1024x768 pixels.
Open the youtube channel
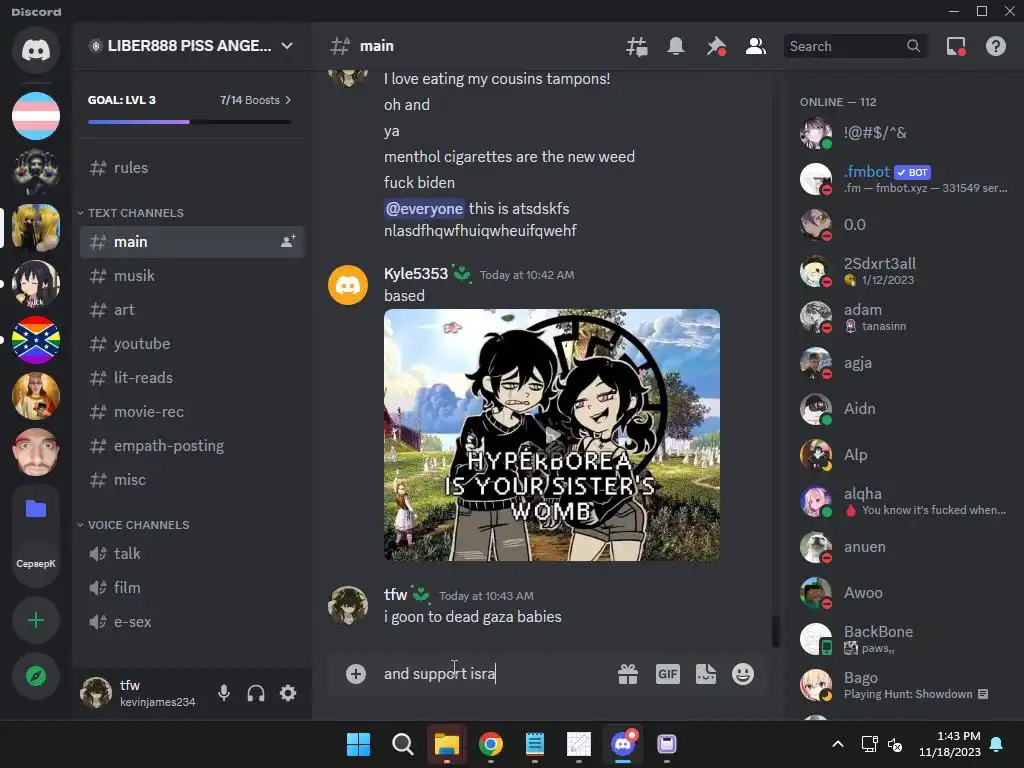192,344
